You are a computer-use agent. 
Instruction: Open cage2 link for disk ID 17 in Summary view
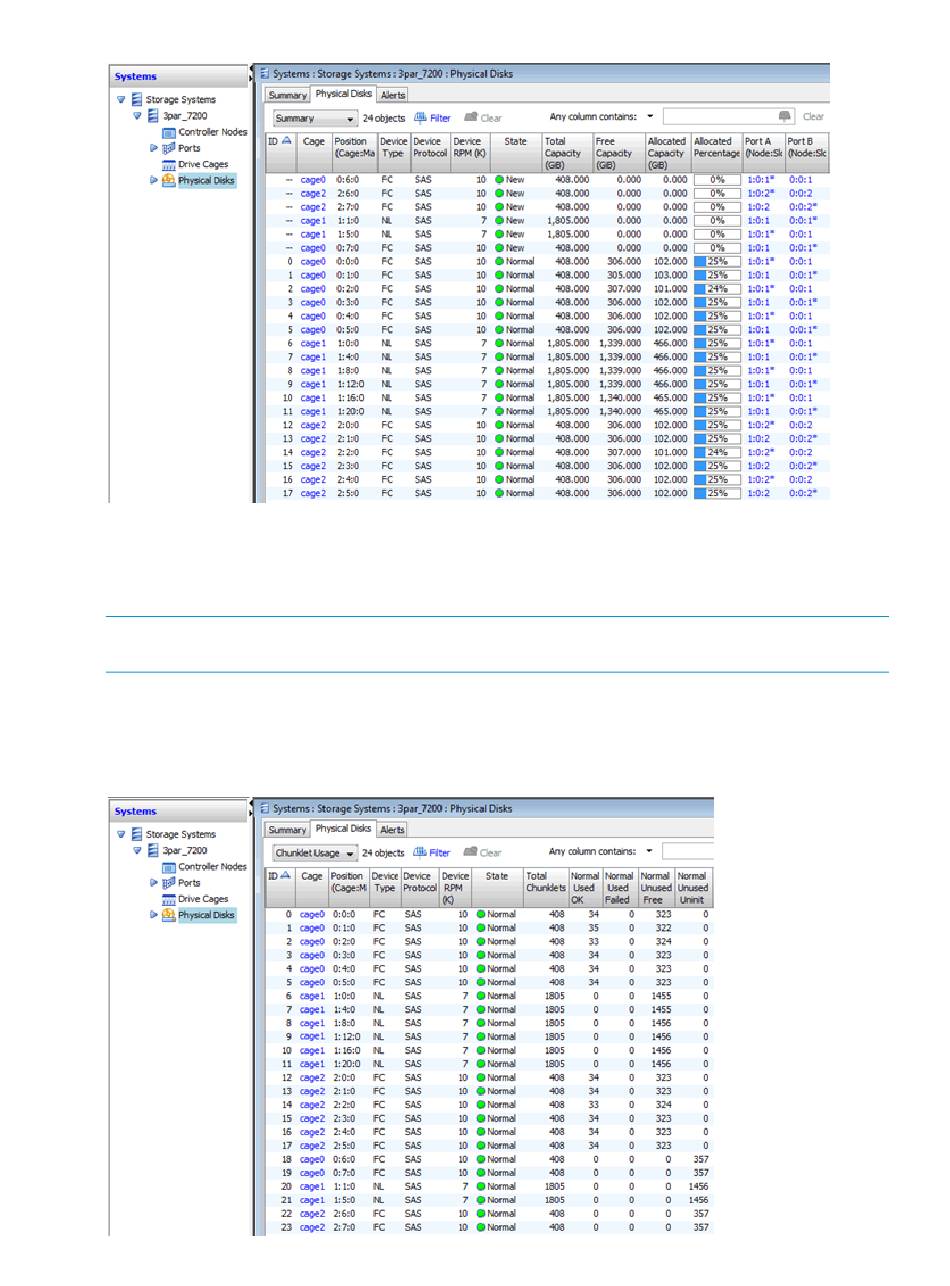tap(314, 493)
